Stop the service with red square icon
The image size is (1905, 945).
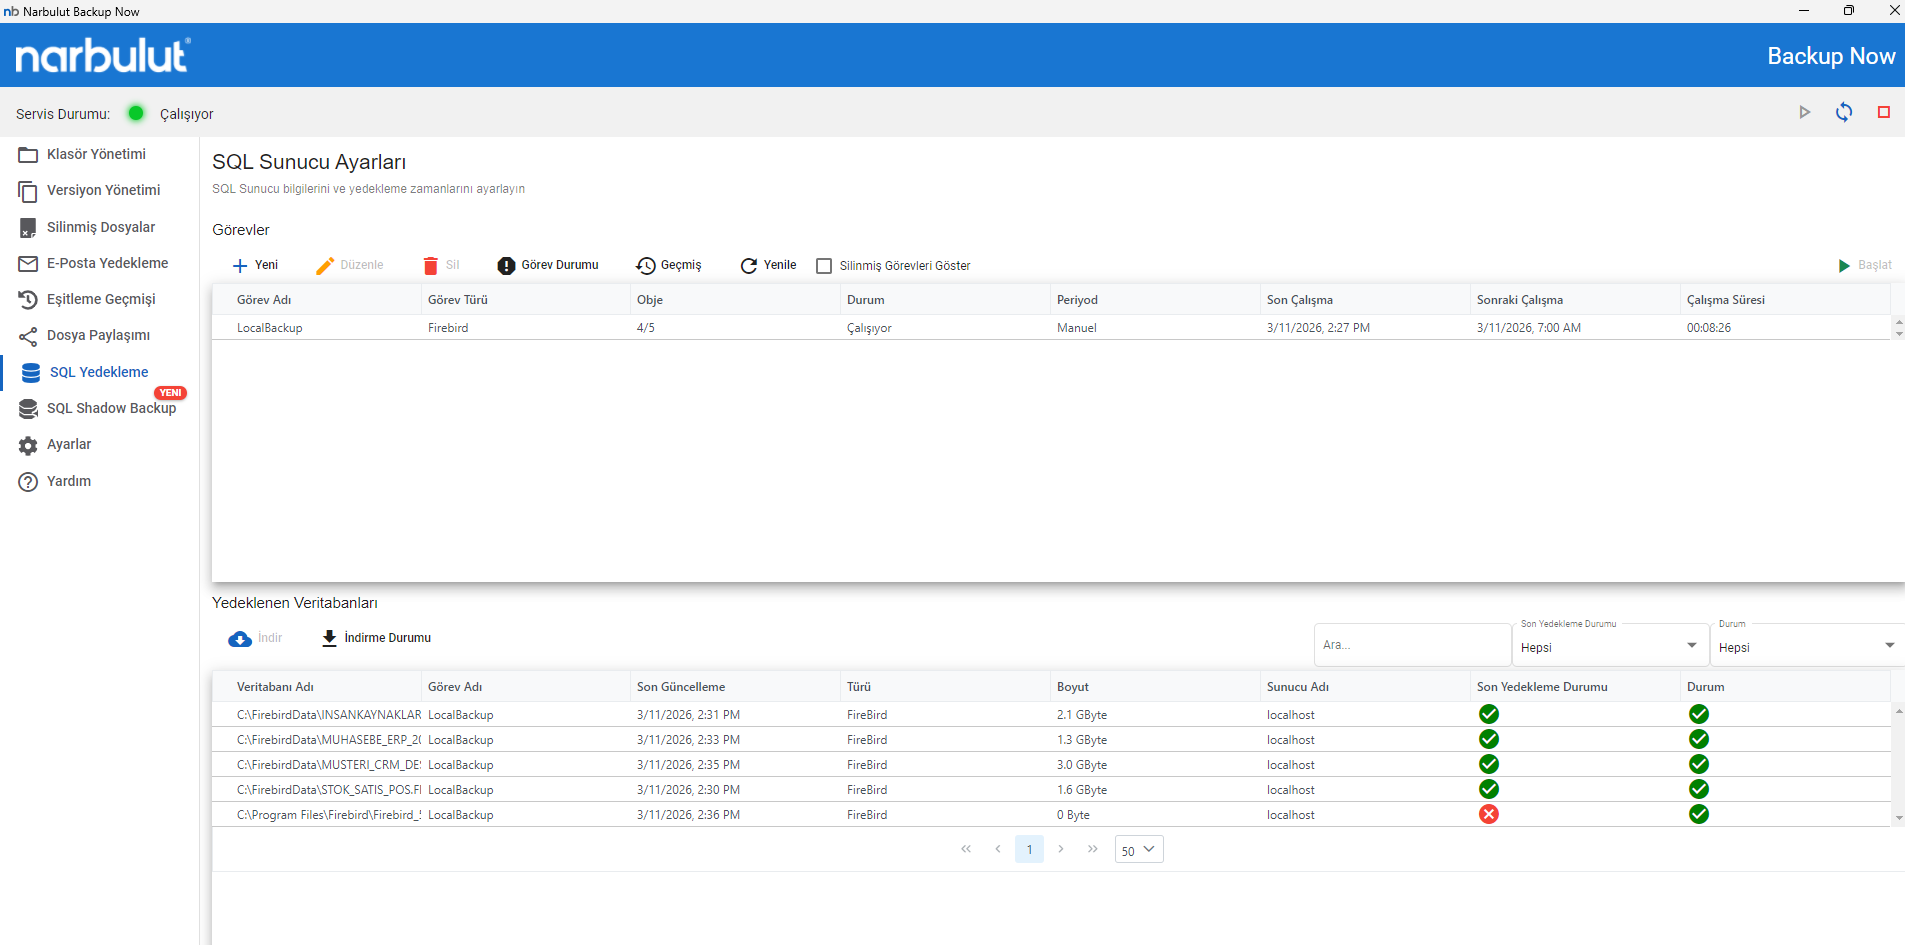click(x=1883, y=113)
